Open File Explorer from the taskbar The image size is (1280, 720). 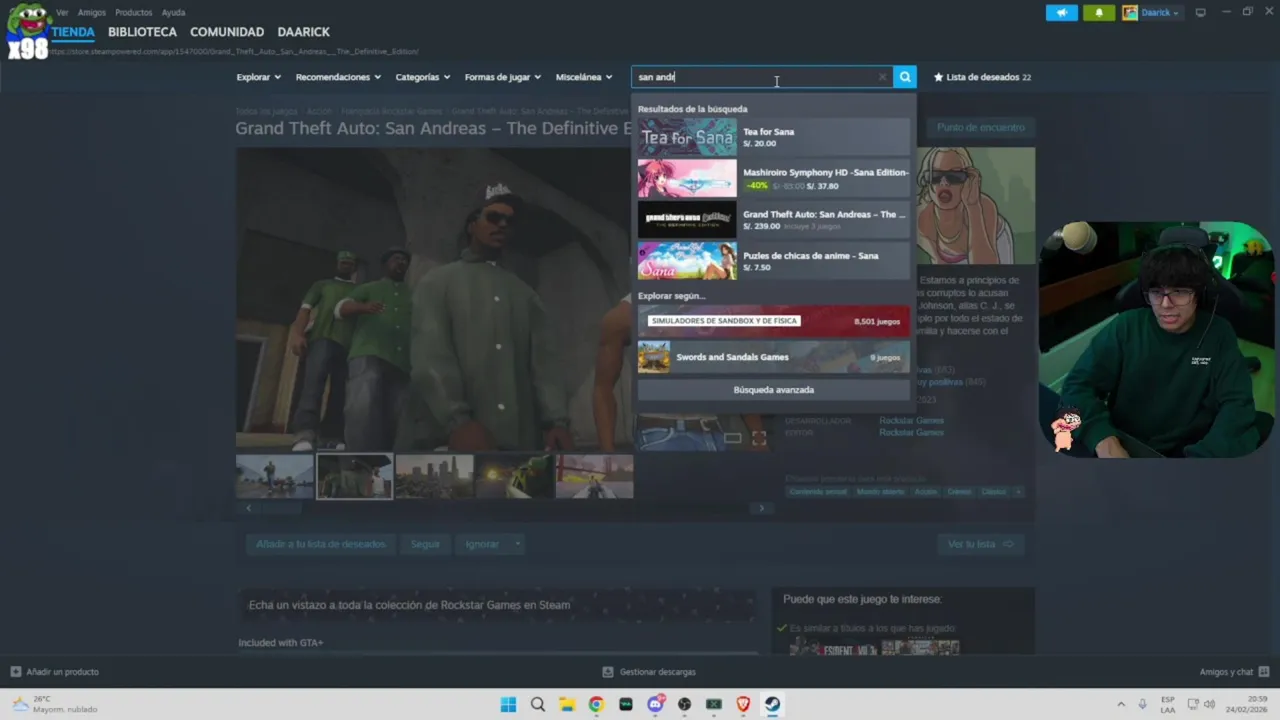tap(567, 704)
